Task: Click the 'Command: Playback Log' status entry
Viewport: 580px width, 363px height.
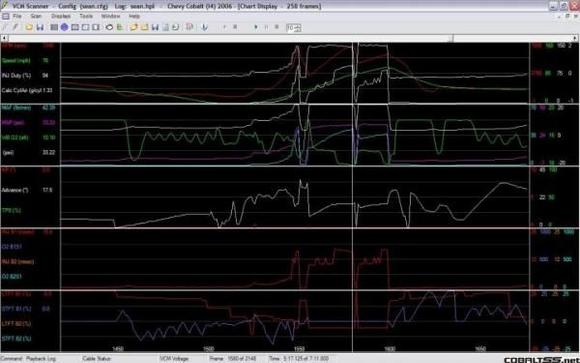Action: tap(29, 359)
